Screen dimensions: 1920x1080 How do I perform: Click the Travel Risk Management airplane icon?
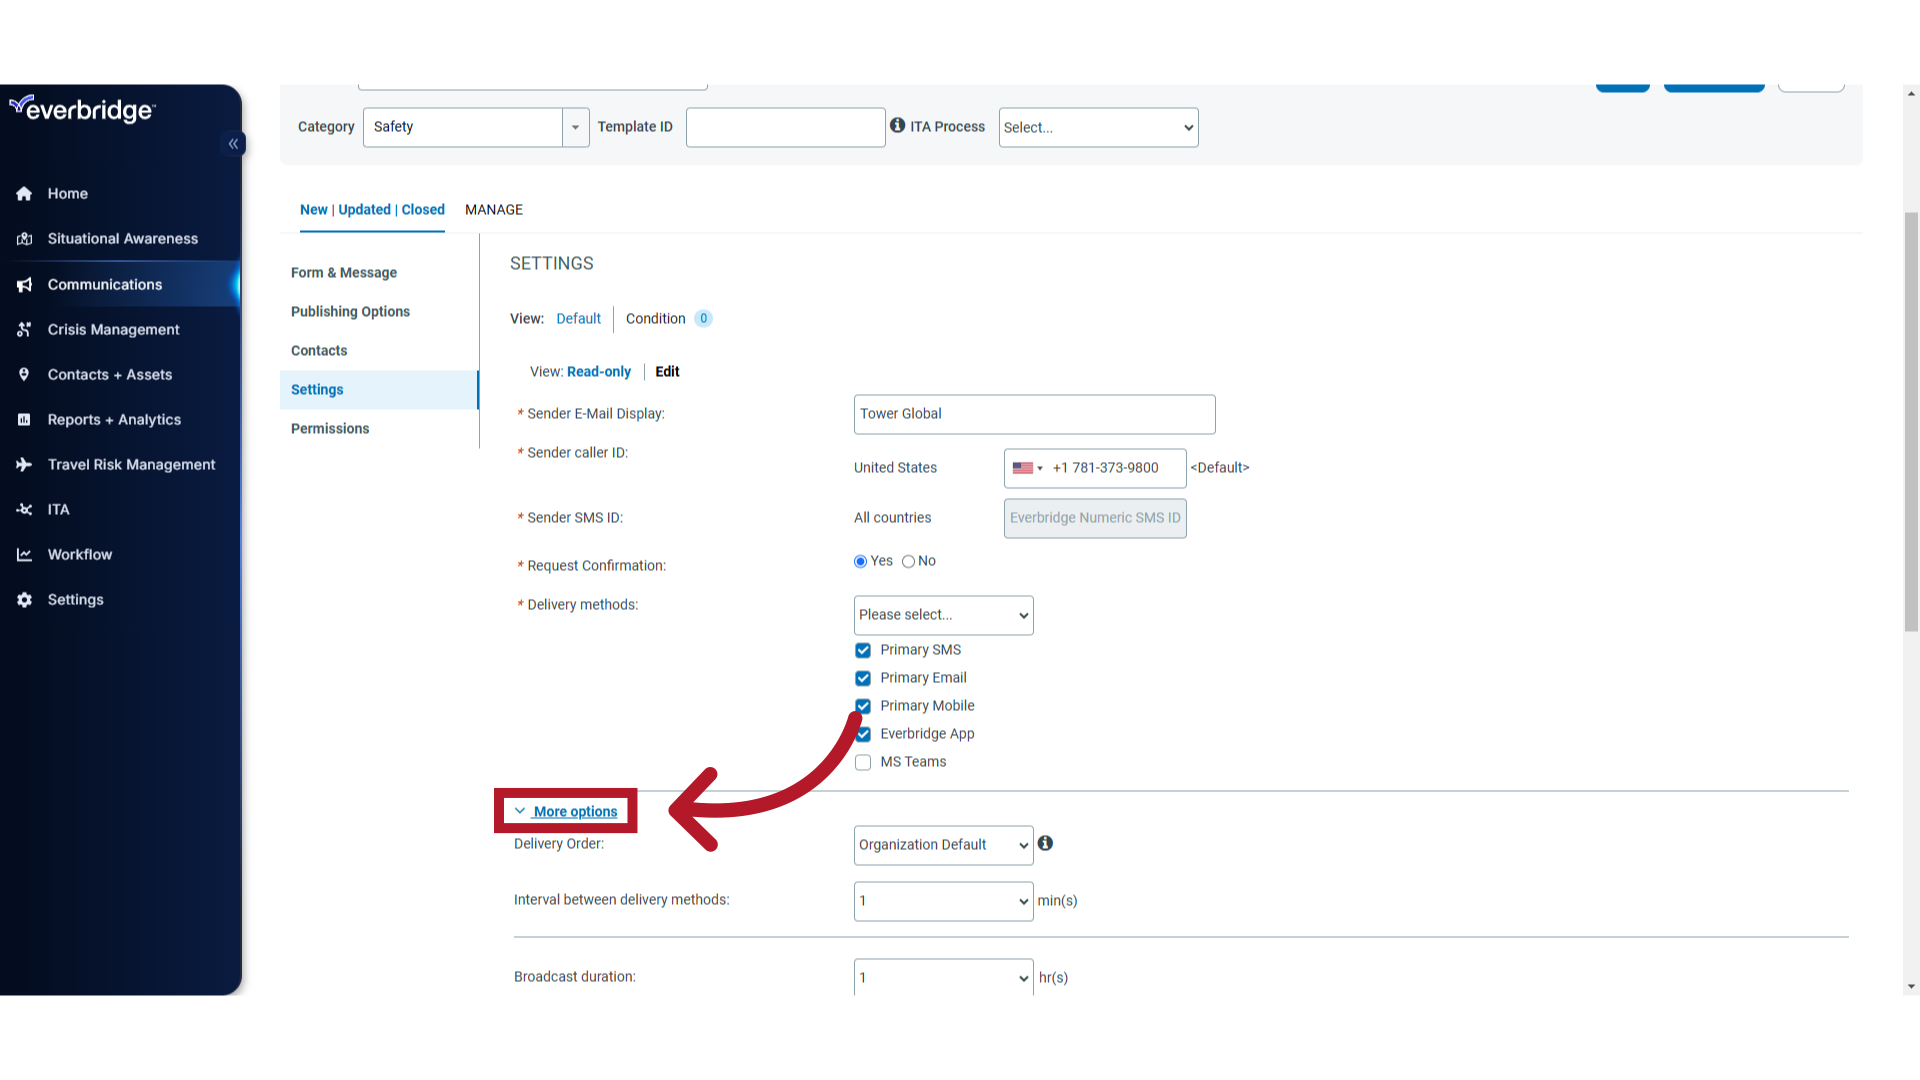(x=24, y=464)
